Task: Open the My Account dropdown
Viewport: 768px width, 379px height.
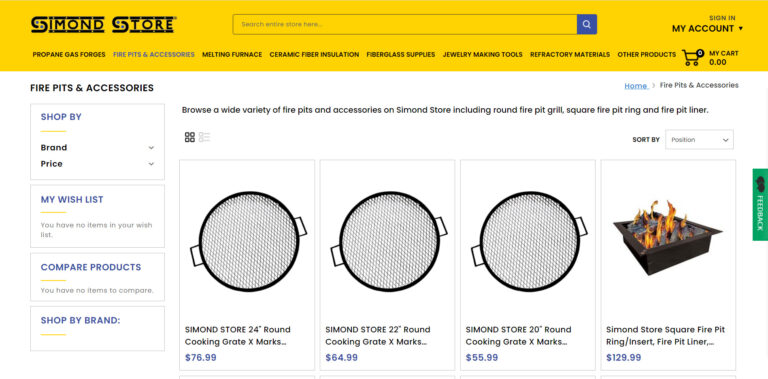Action: tap(707, 29)
